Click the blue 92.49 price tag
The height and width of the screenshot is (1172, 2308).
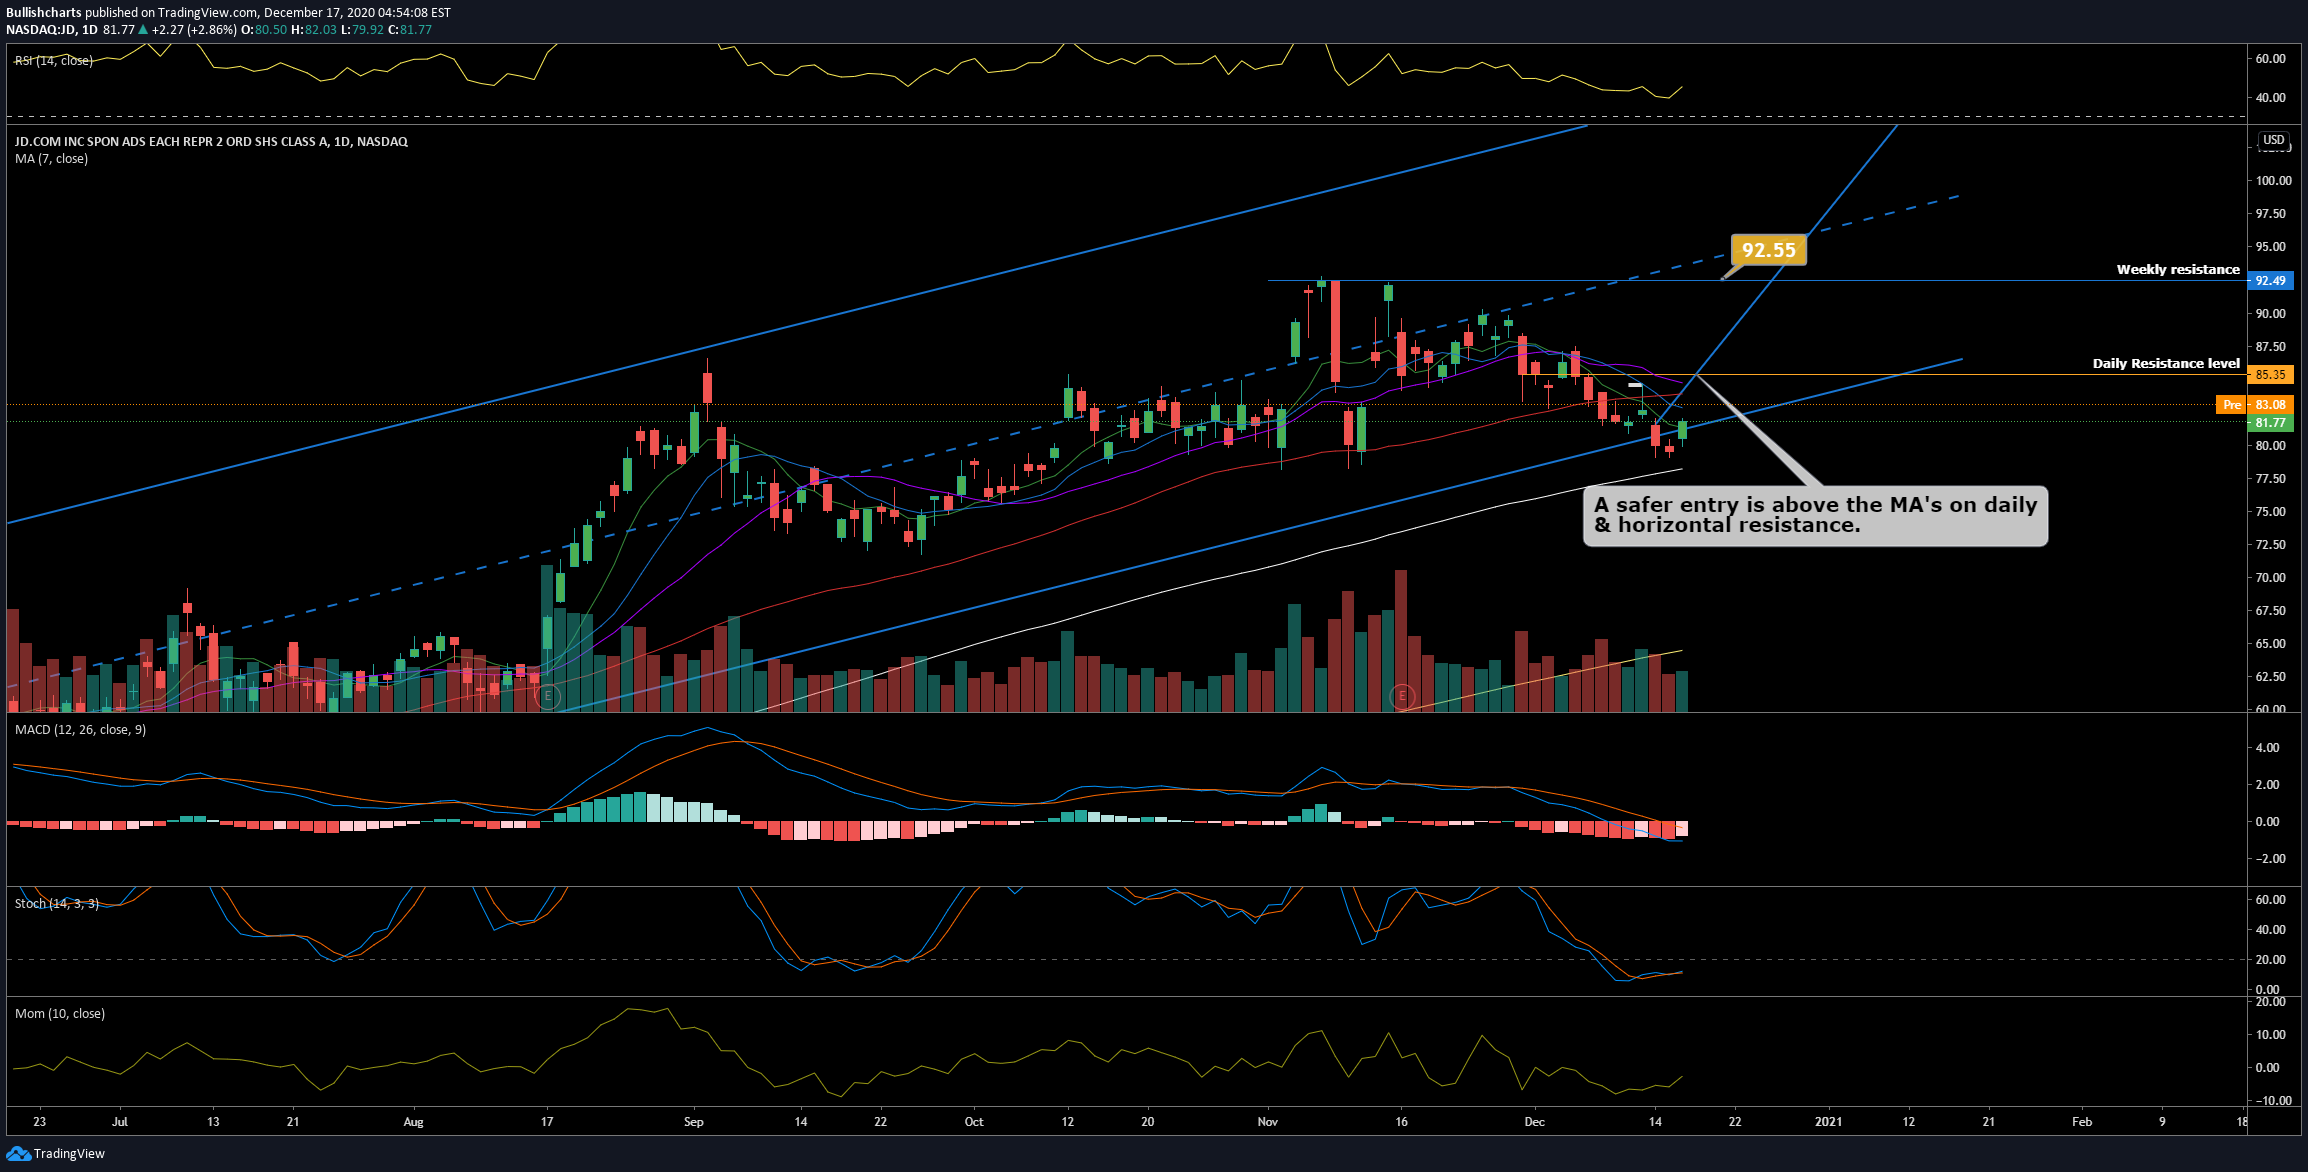tap(2270, 281)
